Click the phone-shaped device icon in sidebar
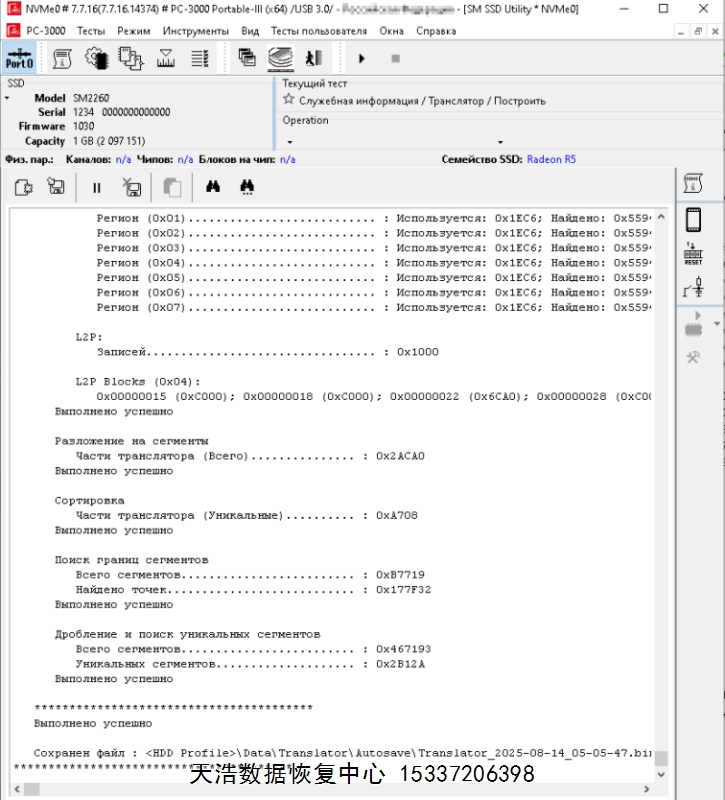The width and height of the screenshot is (725, 800). click(693, 219)
